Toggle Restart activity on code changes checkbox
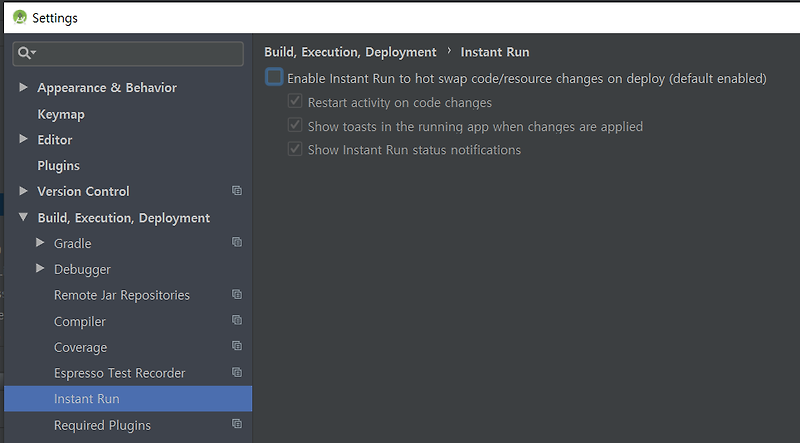 point(295,101)
